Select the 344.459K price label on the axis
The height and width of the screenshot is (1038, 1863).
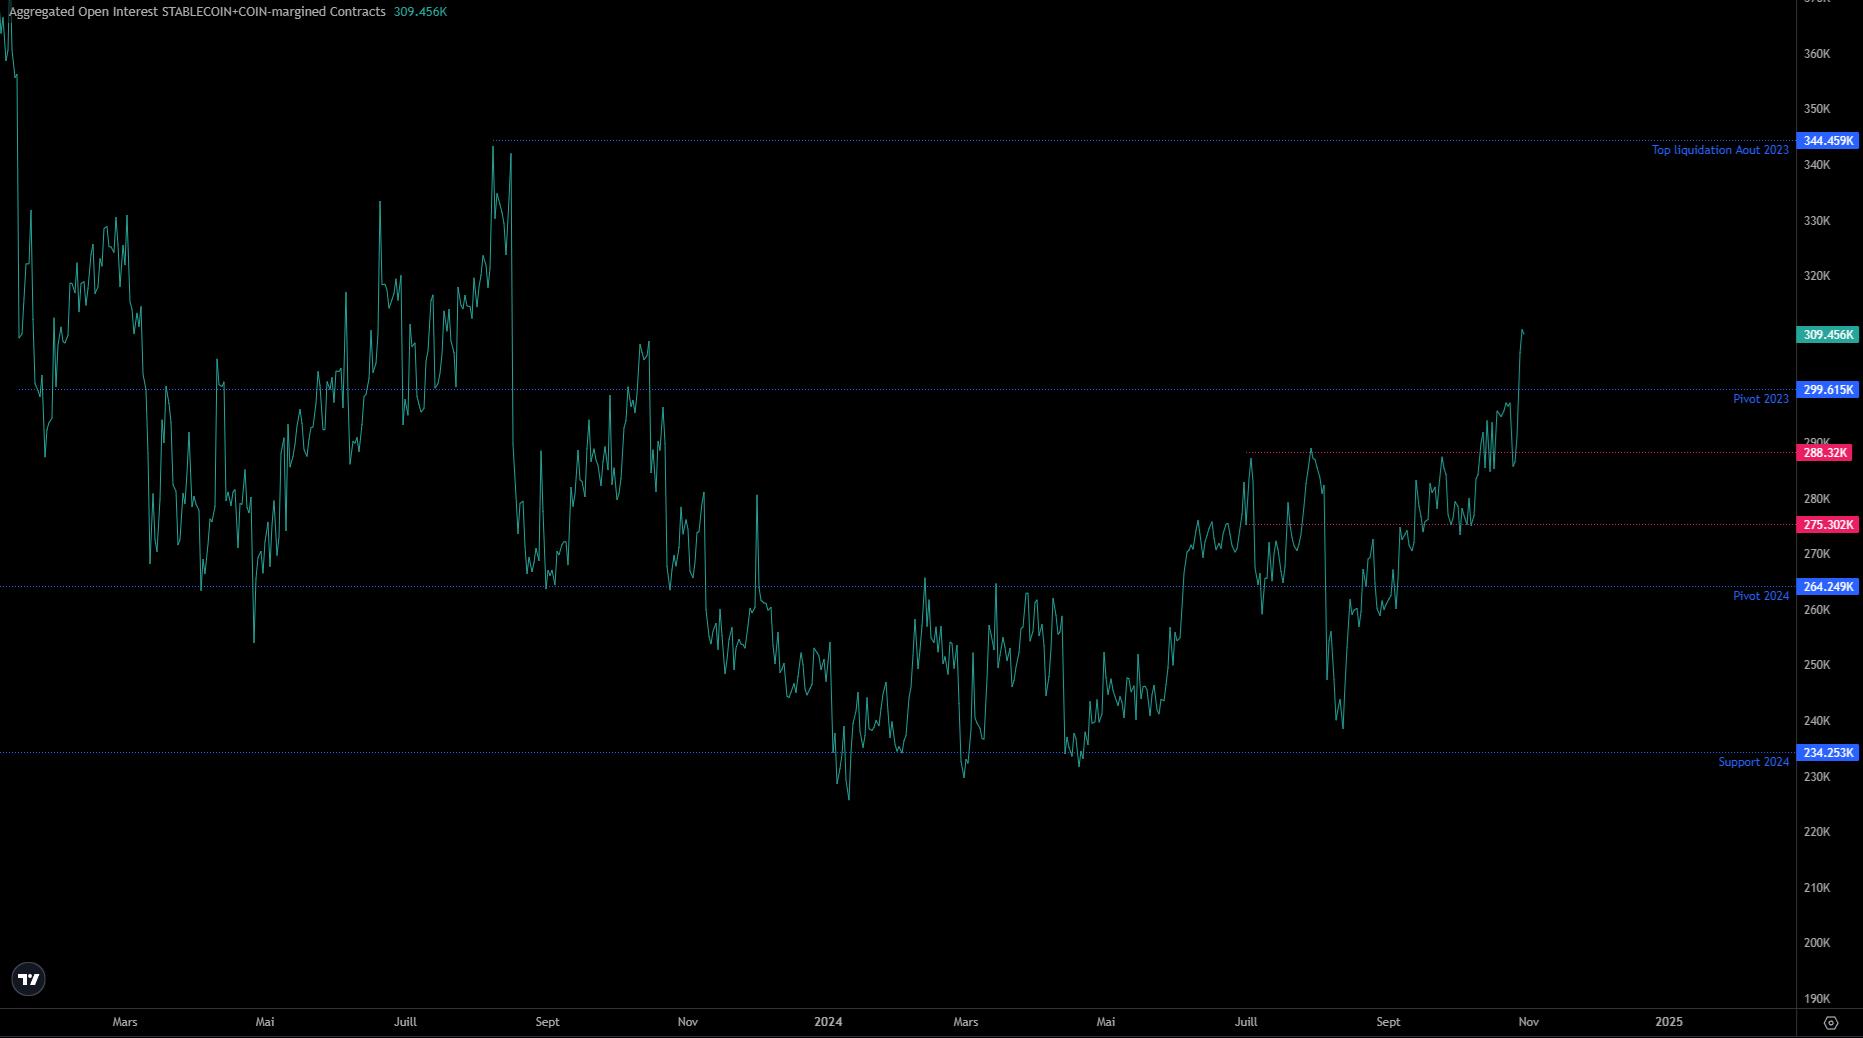[x=1827, y=141]
